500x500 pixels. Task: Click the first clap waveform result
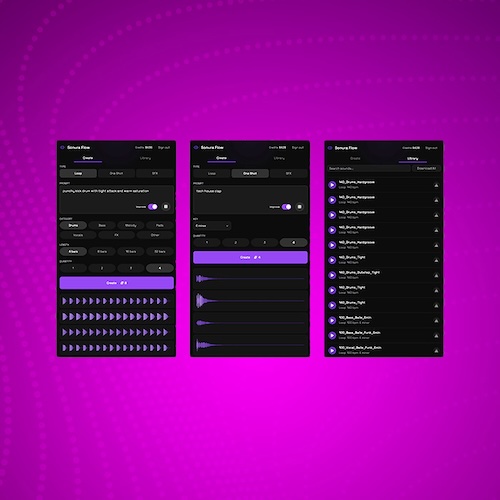pos(250,278)
